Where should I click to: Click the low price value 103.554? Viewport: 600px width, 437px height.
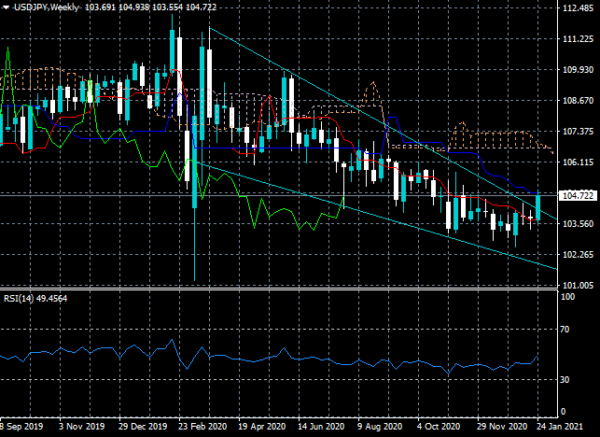click(167, 7)
